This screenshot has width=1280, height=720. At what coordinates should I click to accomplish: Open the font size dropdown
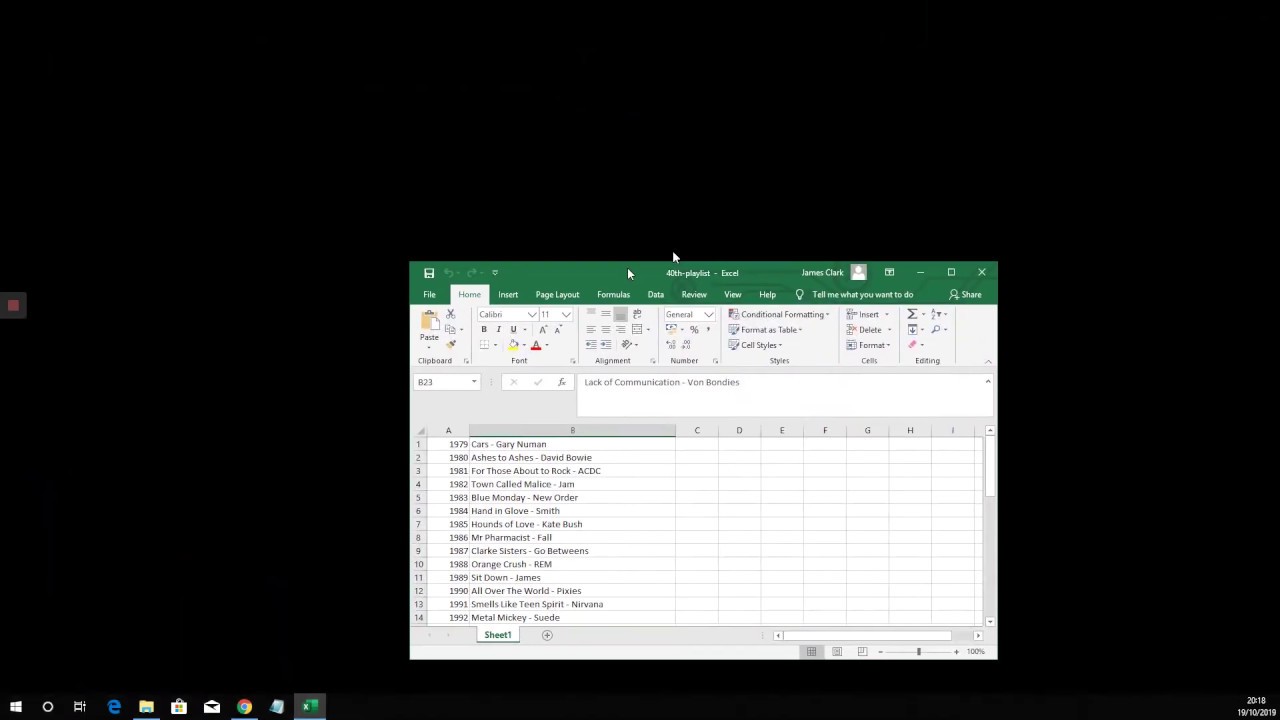[566, 314]
